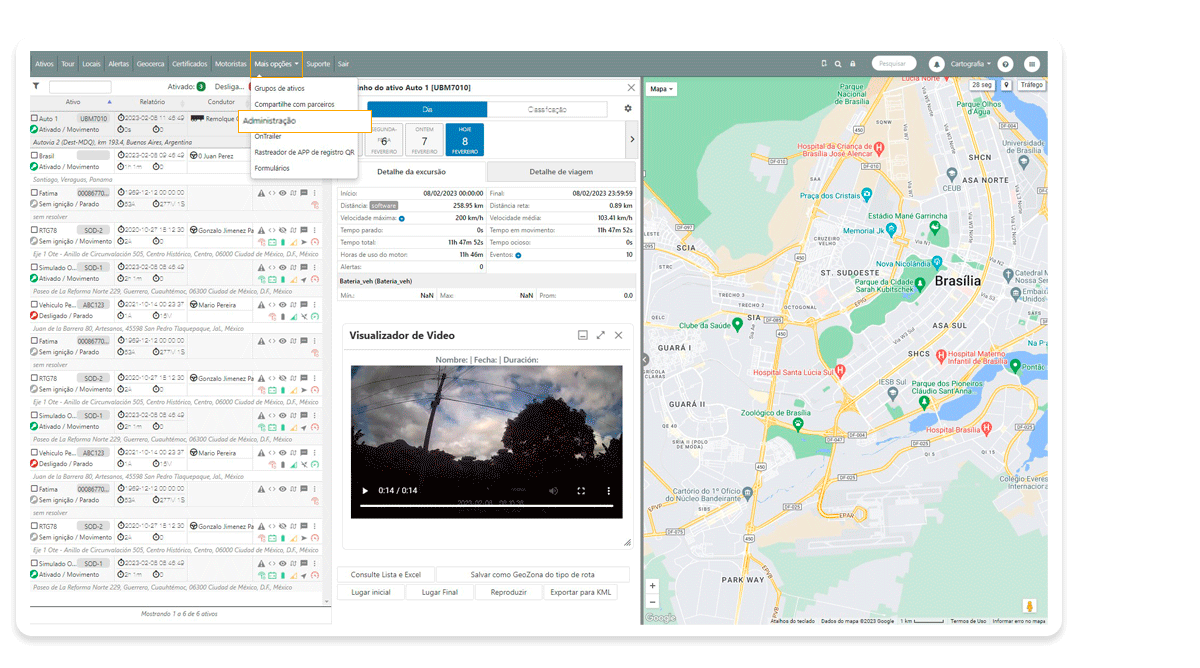Select the first Fatima asset checkbox
This screenshot has height=668, width=1200.
[35, 193]
